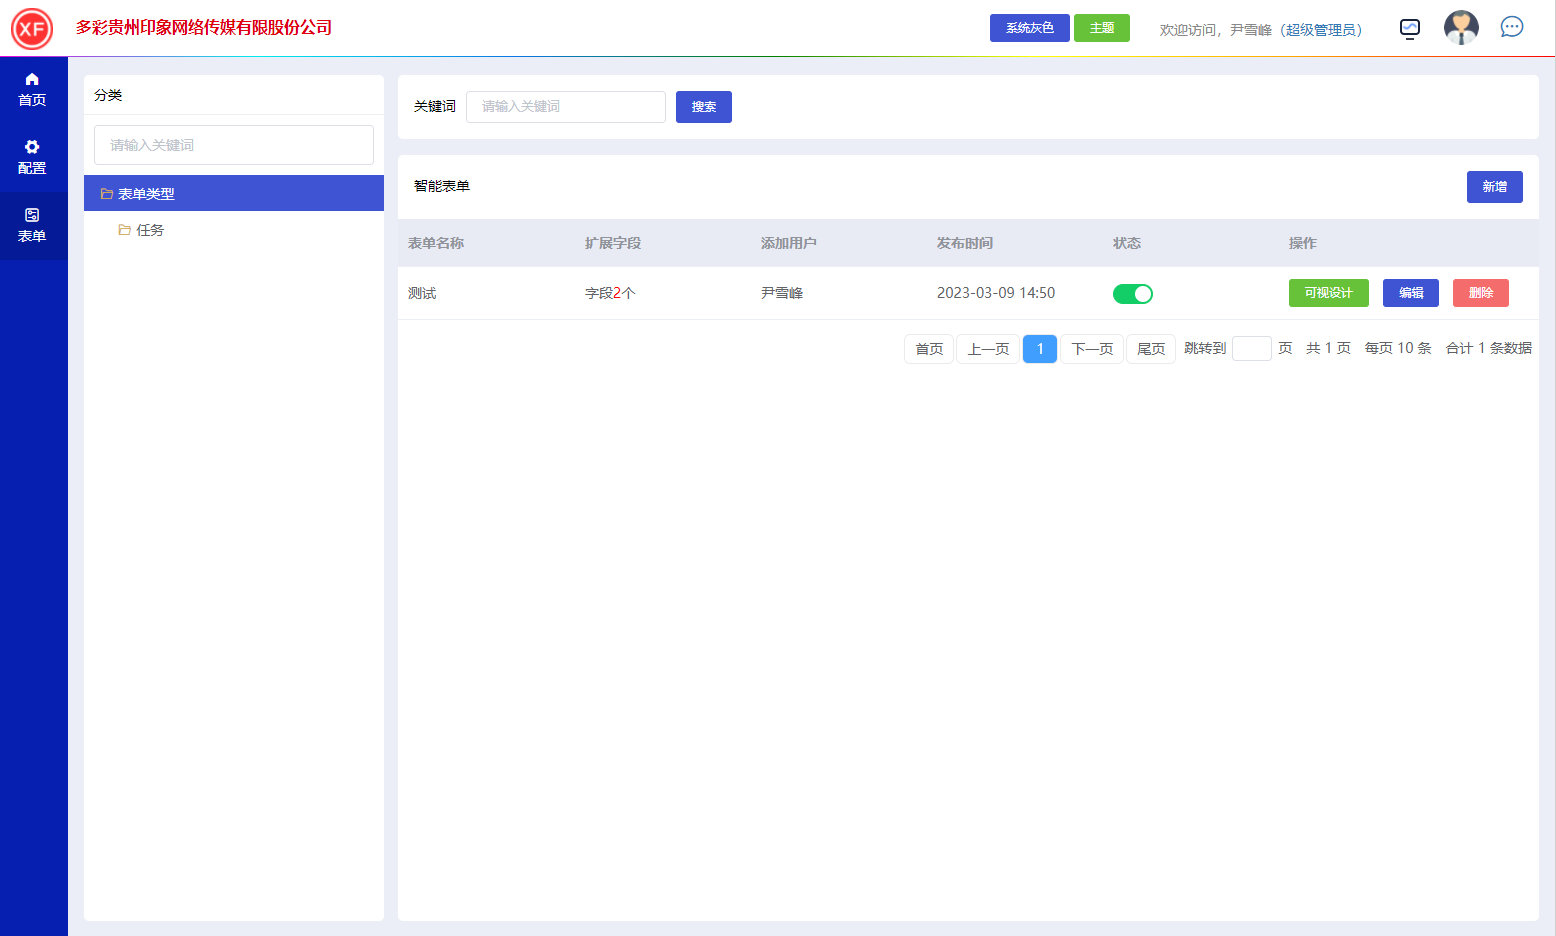This screenshot has width=1556, height=936.
Task: Click folder icon beside 任务
Action: coord(125,230)
